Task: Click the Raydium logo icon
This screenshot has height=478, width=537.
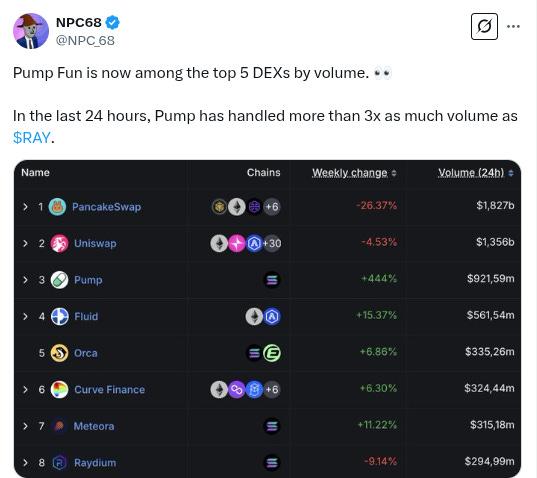Action: (x=59, y=463)
